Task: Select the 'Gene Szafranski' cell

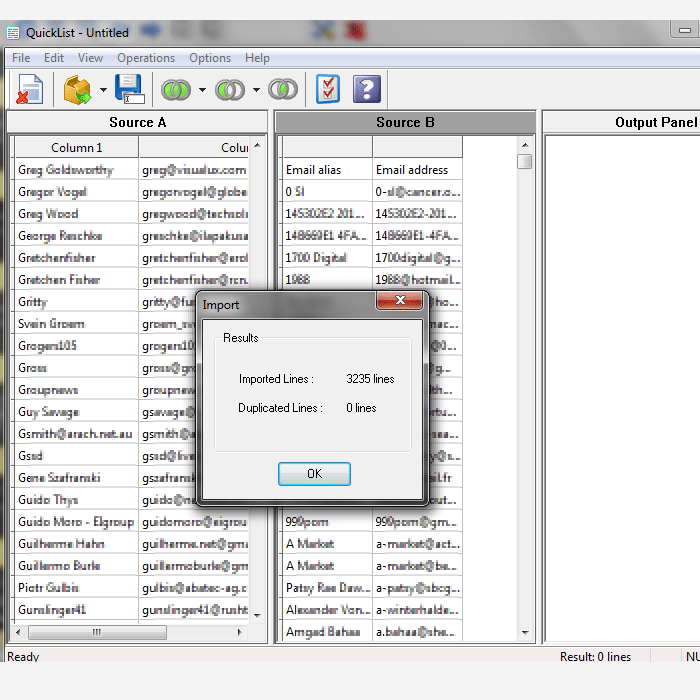Action: point(76,478)
